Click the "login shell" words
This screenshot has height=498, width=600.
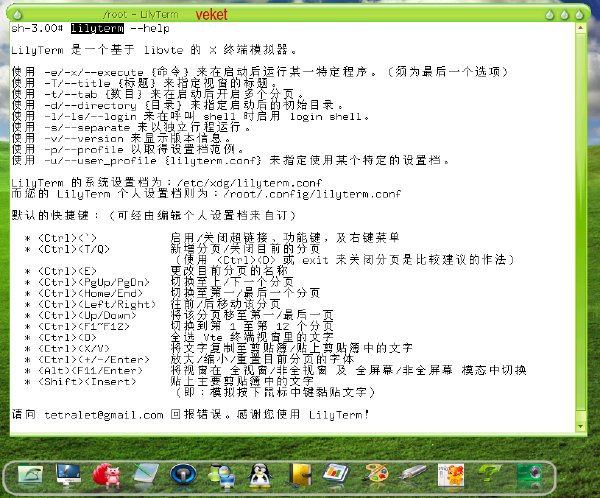point(326,117)
